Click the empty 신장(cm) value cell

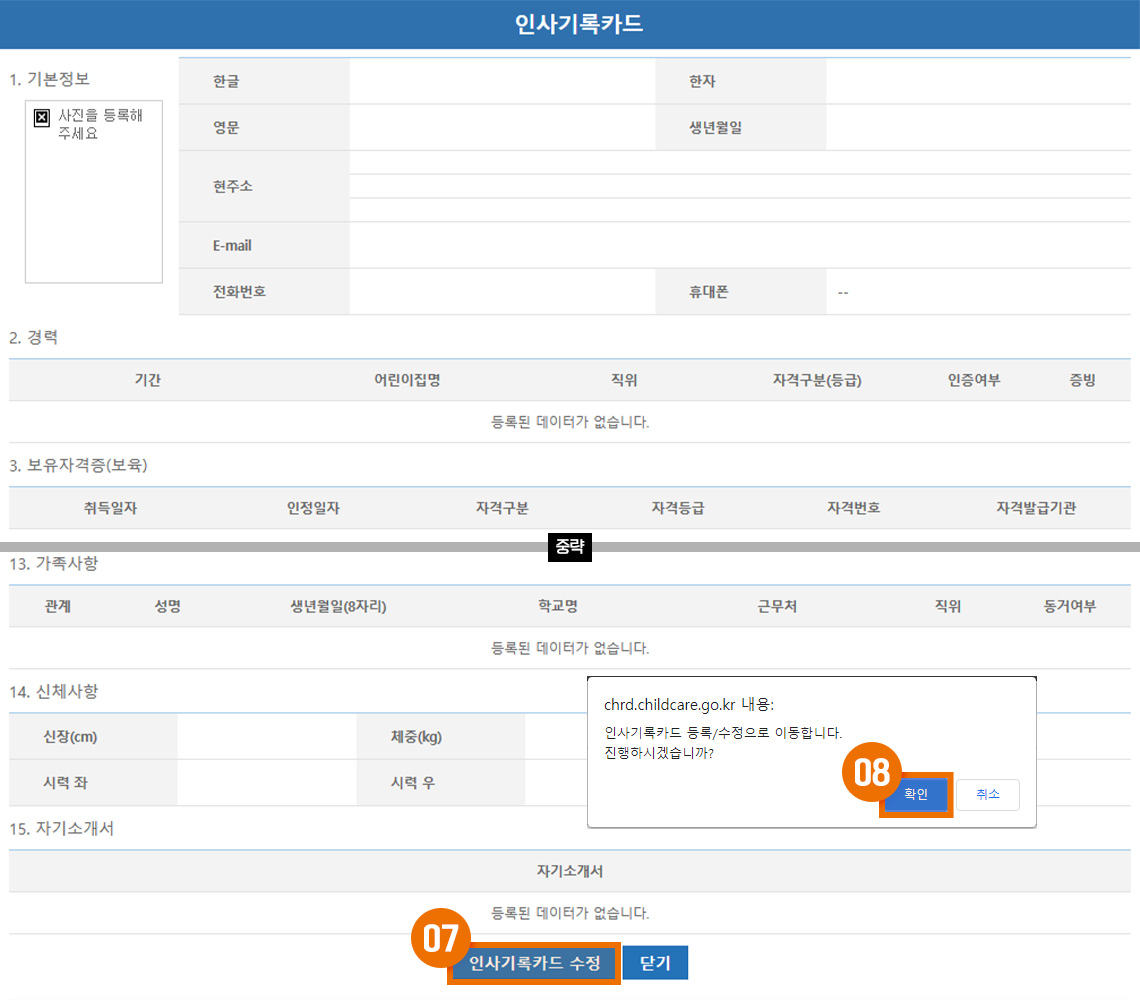click(266, 737)
